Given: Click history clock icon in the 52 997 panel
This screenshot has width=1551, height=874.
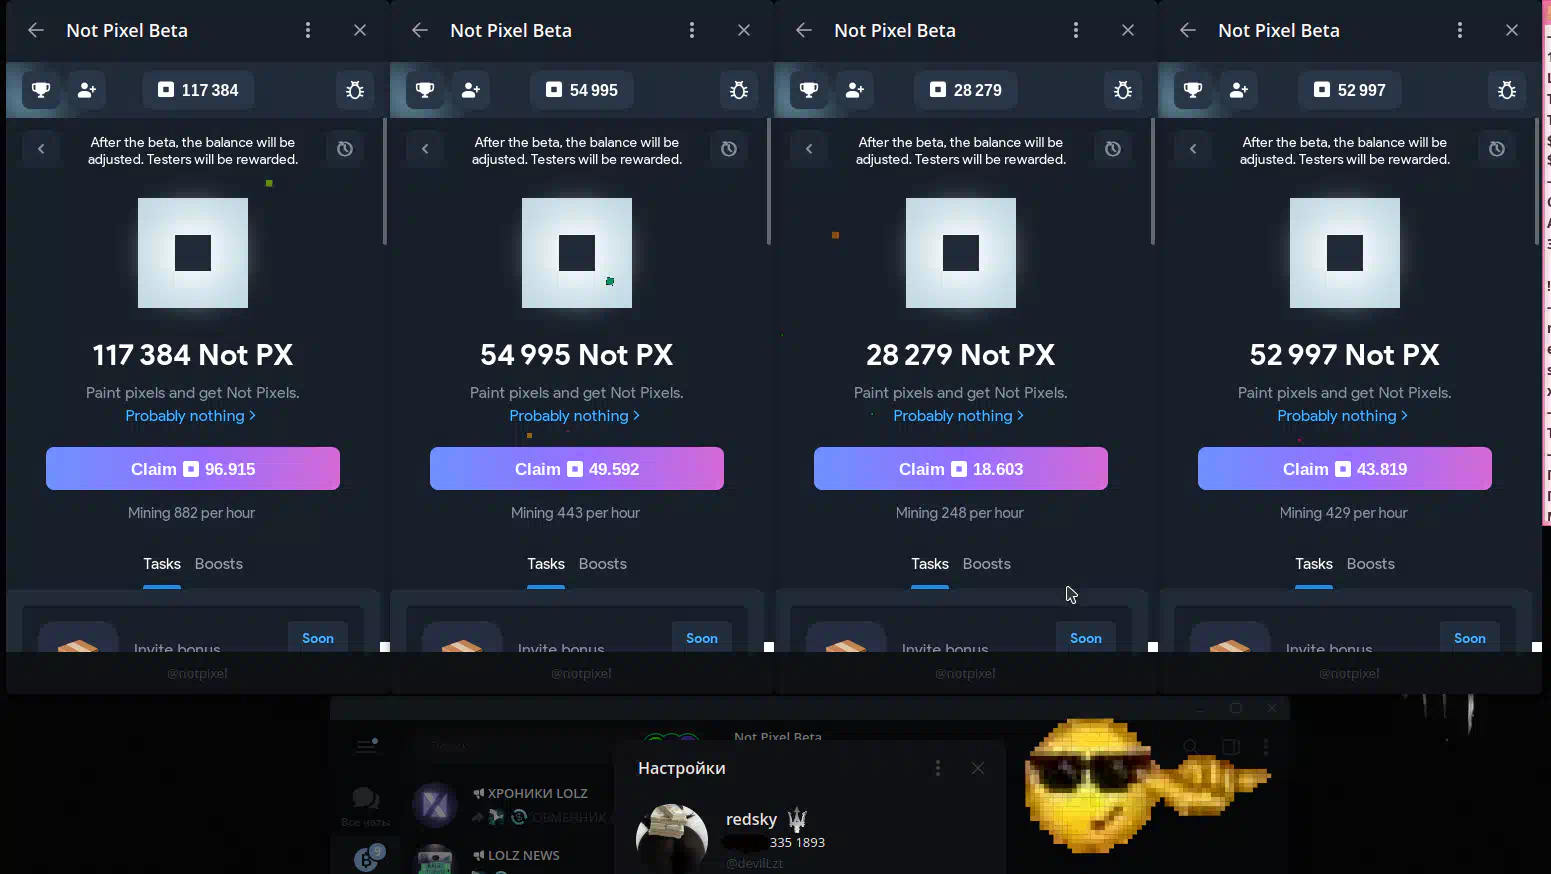Looking at the screenshot, I should pos(1497,149).
